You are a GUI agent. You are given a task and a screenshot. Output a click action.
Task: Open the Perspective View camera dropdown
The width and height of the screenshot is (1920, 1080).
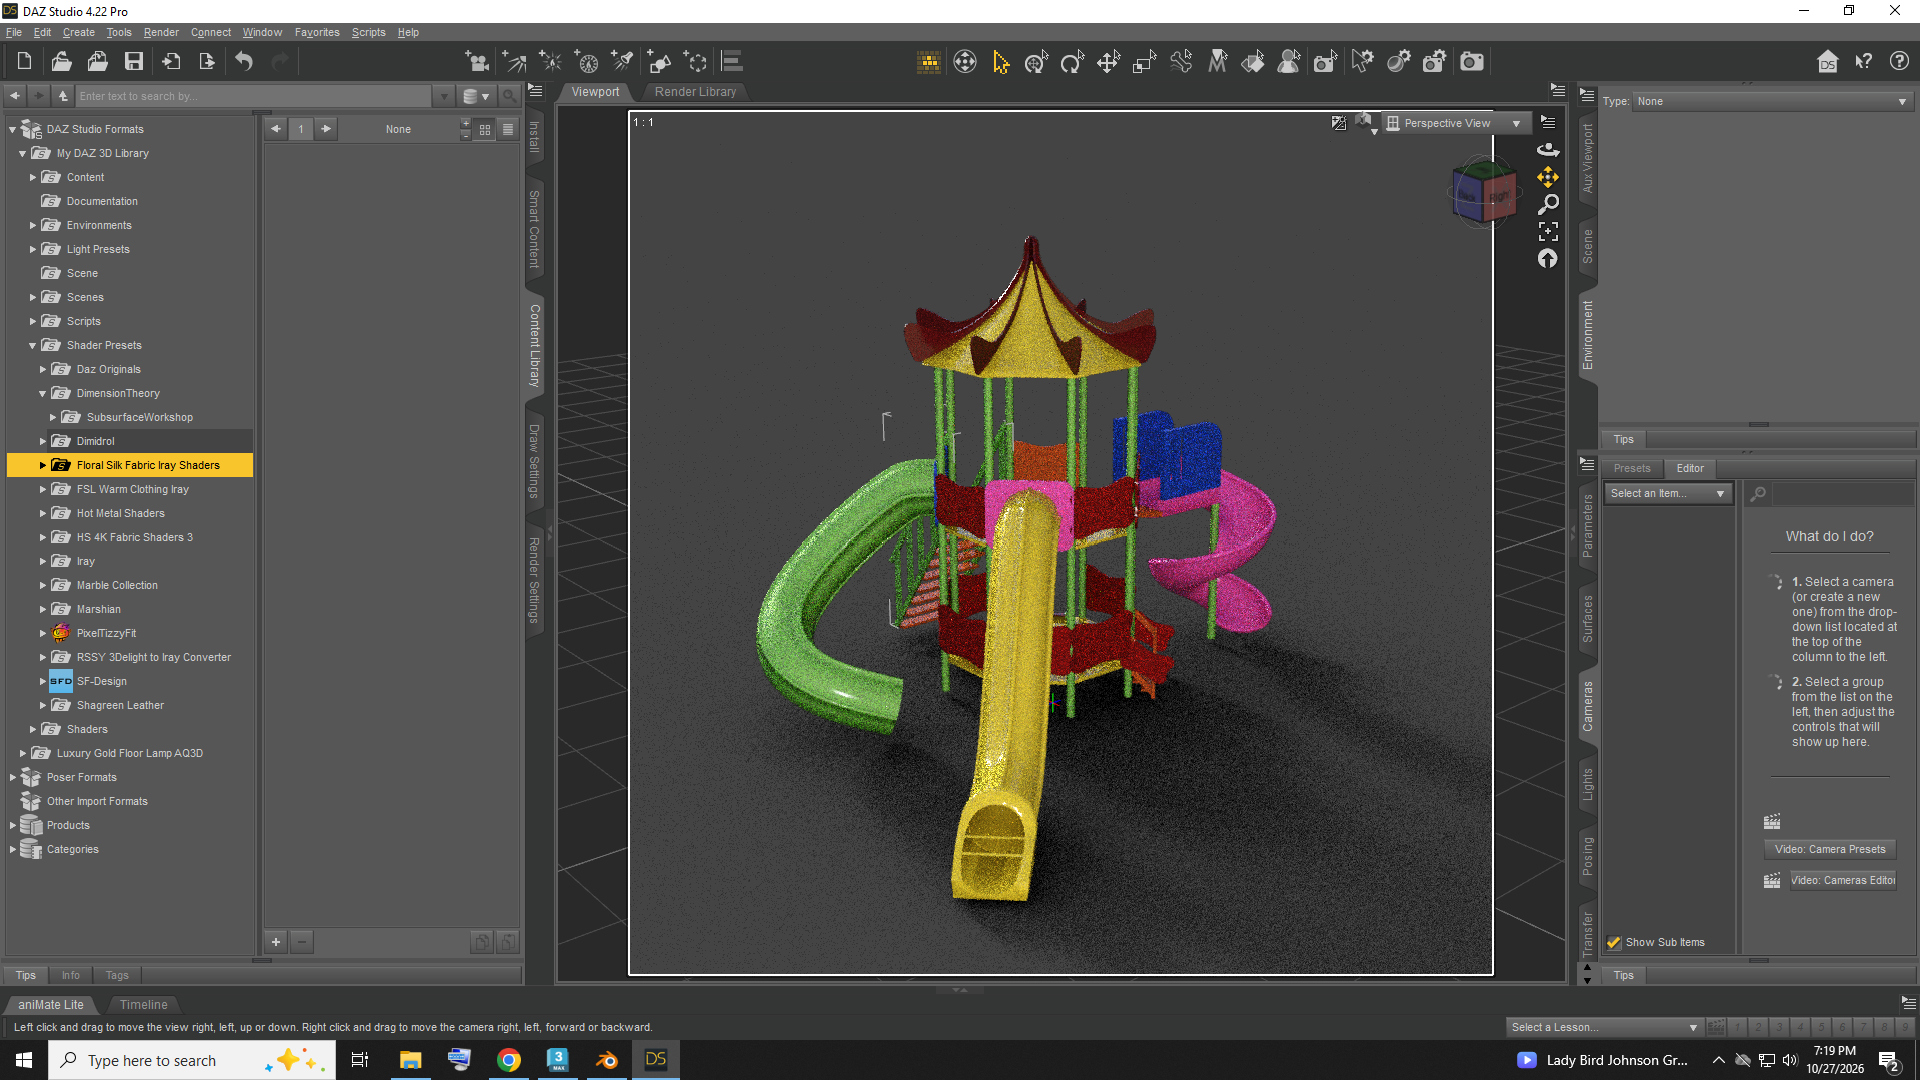(x=1455, y=123)
